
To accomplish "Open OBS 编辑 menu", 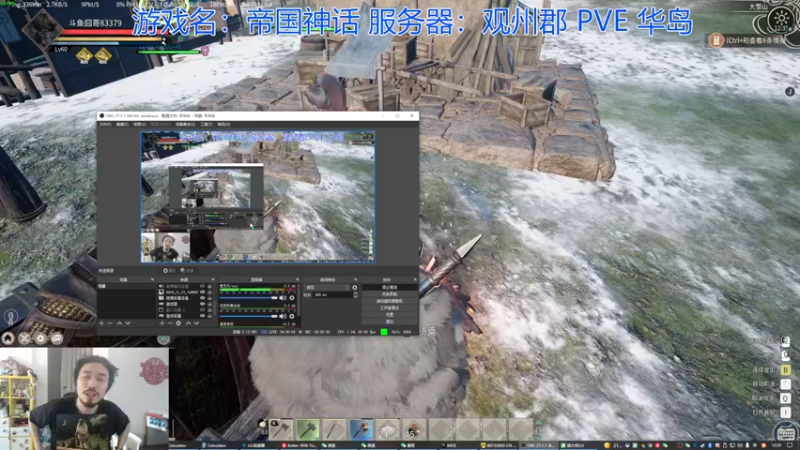I will point(122,124).
